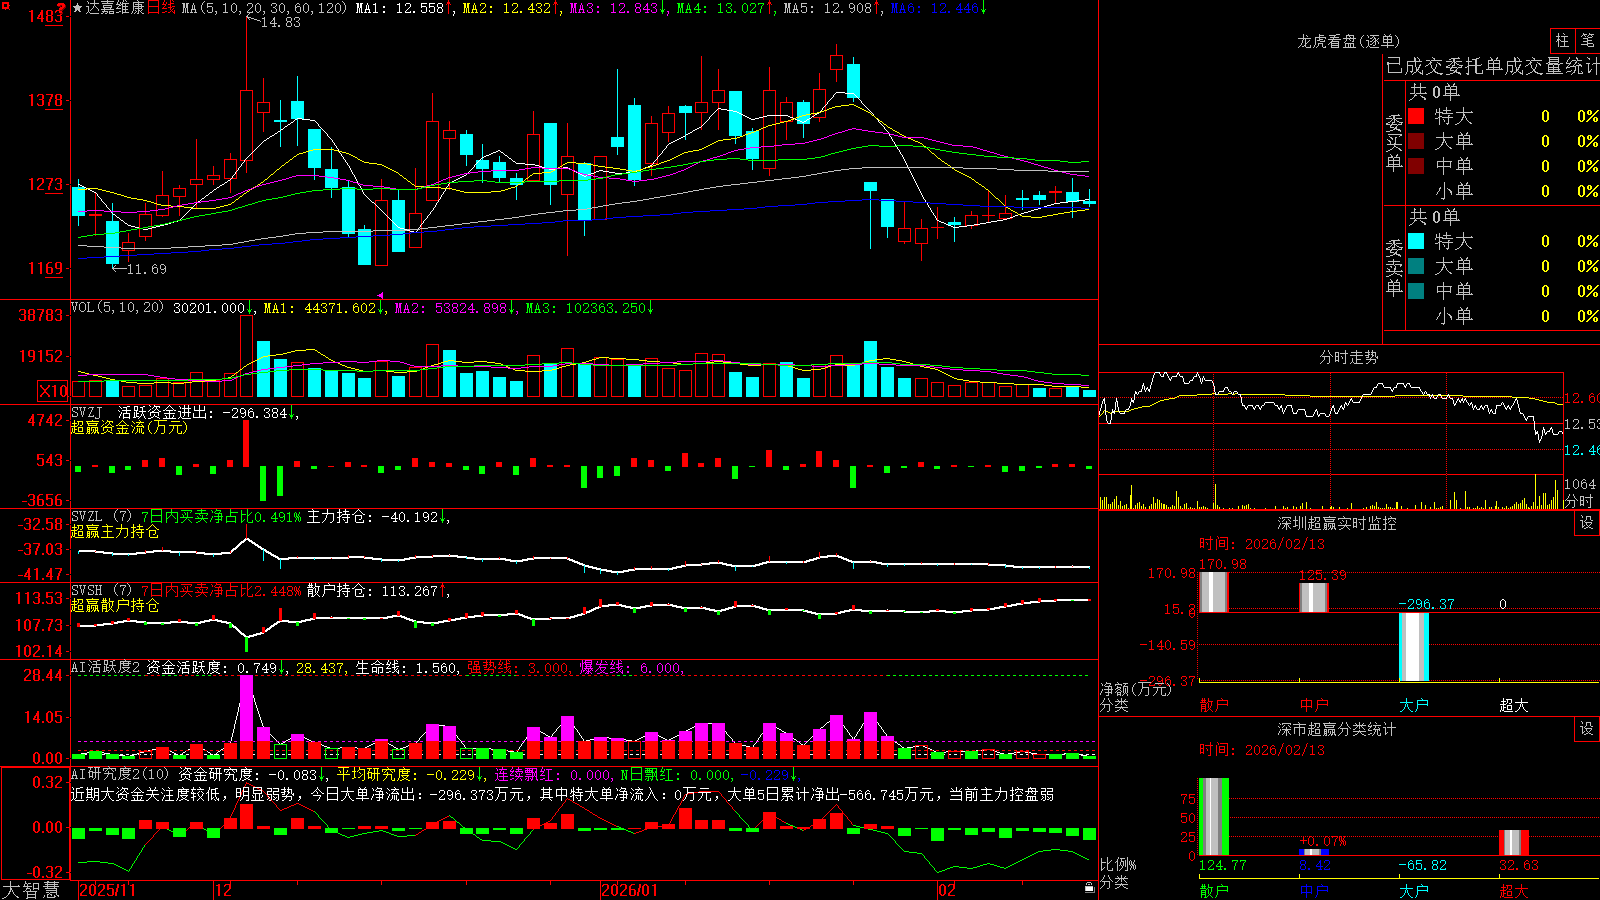Click the 12 month marker on the time axis

pyautogui.click(x=223, y=890)
